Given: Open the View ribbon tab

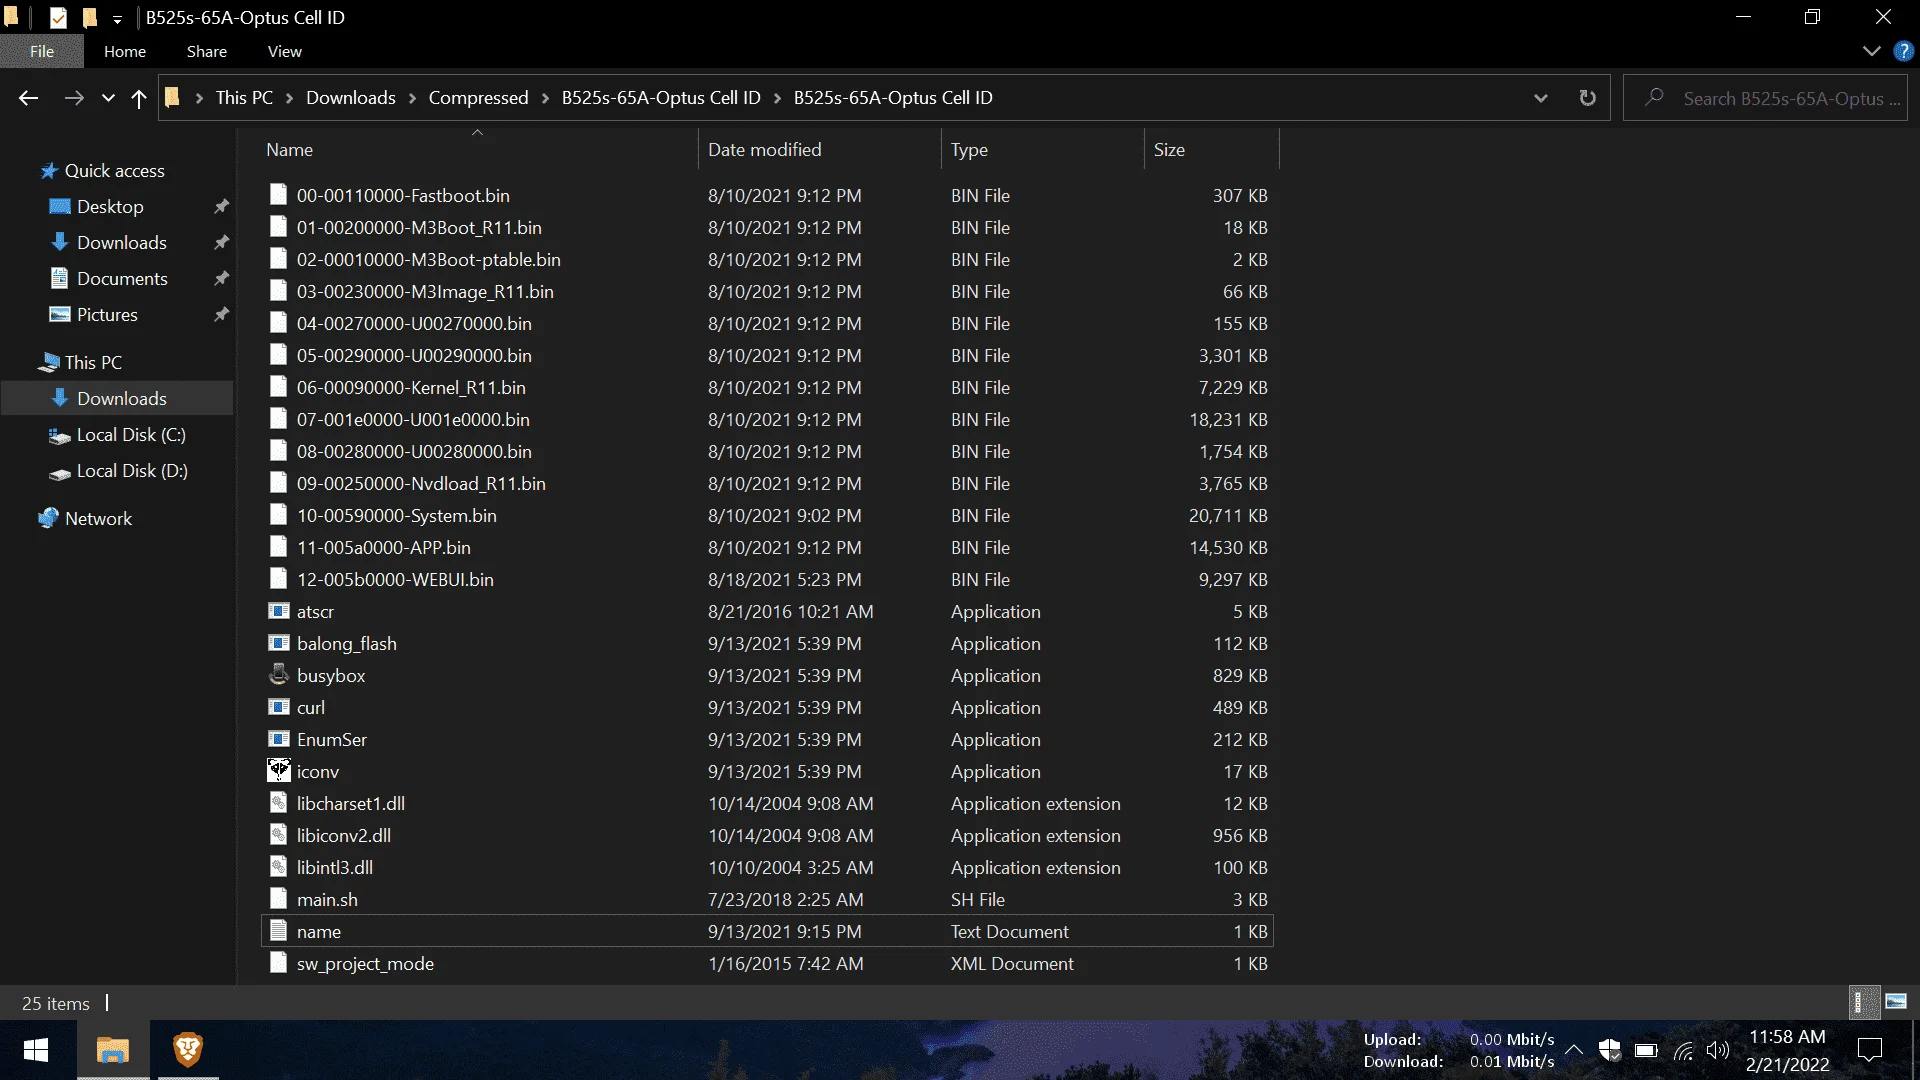Looking at the screenshot, I should (285, 51).
